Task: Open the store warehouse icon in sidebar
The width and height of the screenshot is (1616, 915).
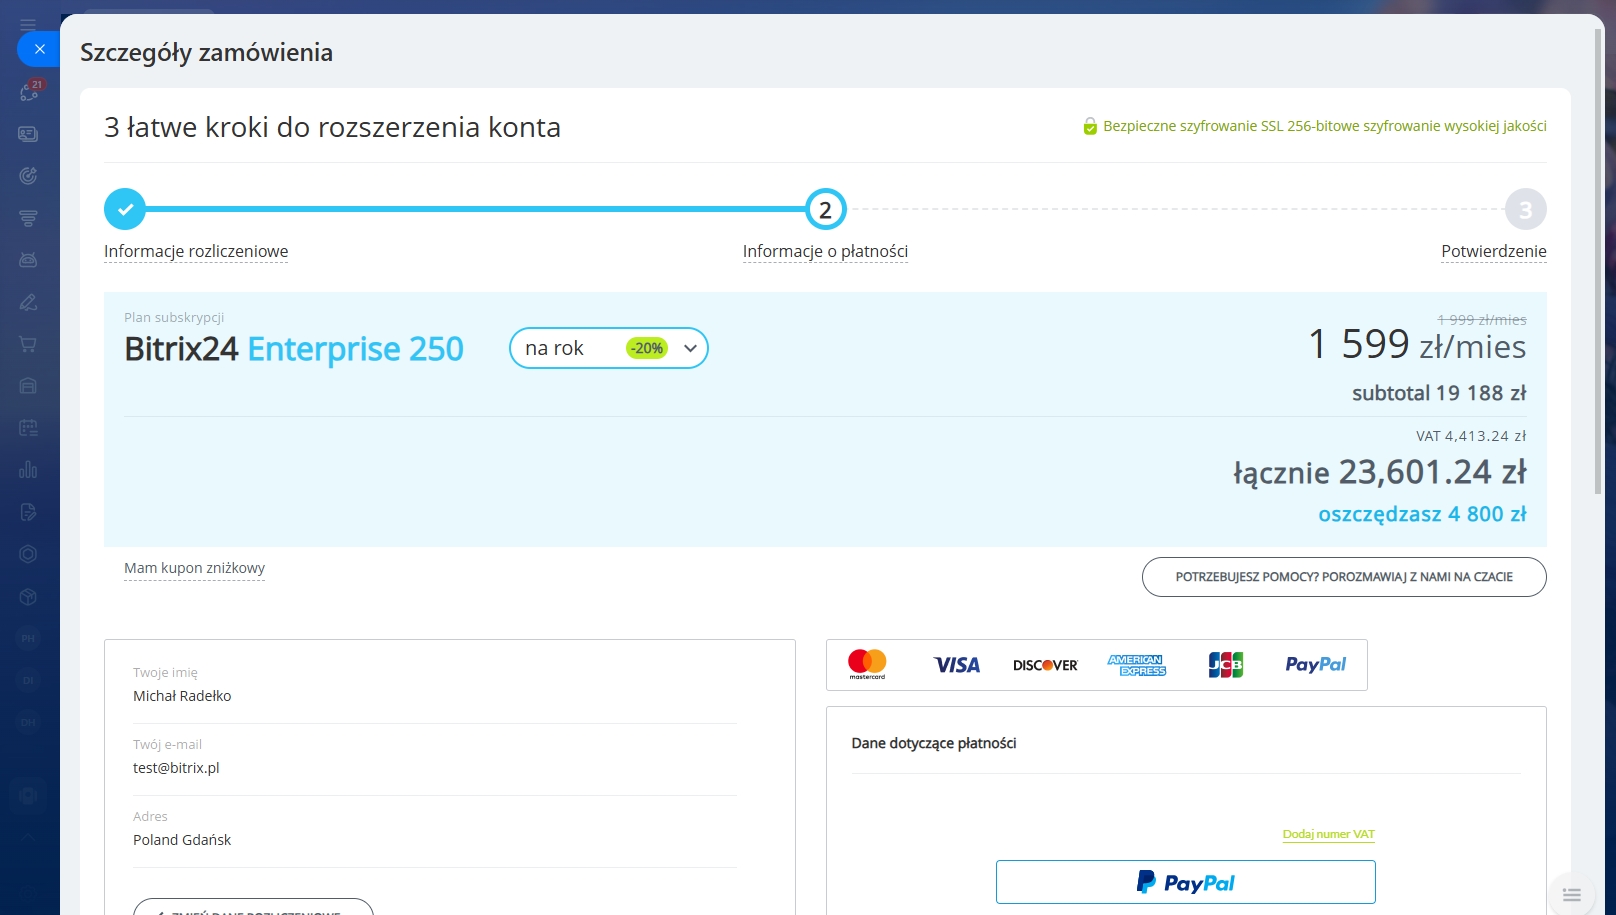Action: pyautogui.click(x=28, y=386)
